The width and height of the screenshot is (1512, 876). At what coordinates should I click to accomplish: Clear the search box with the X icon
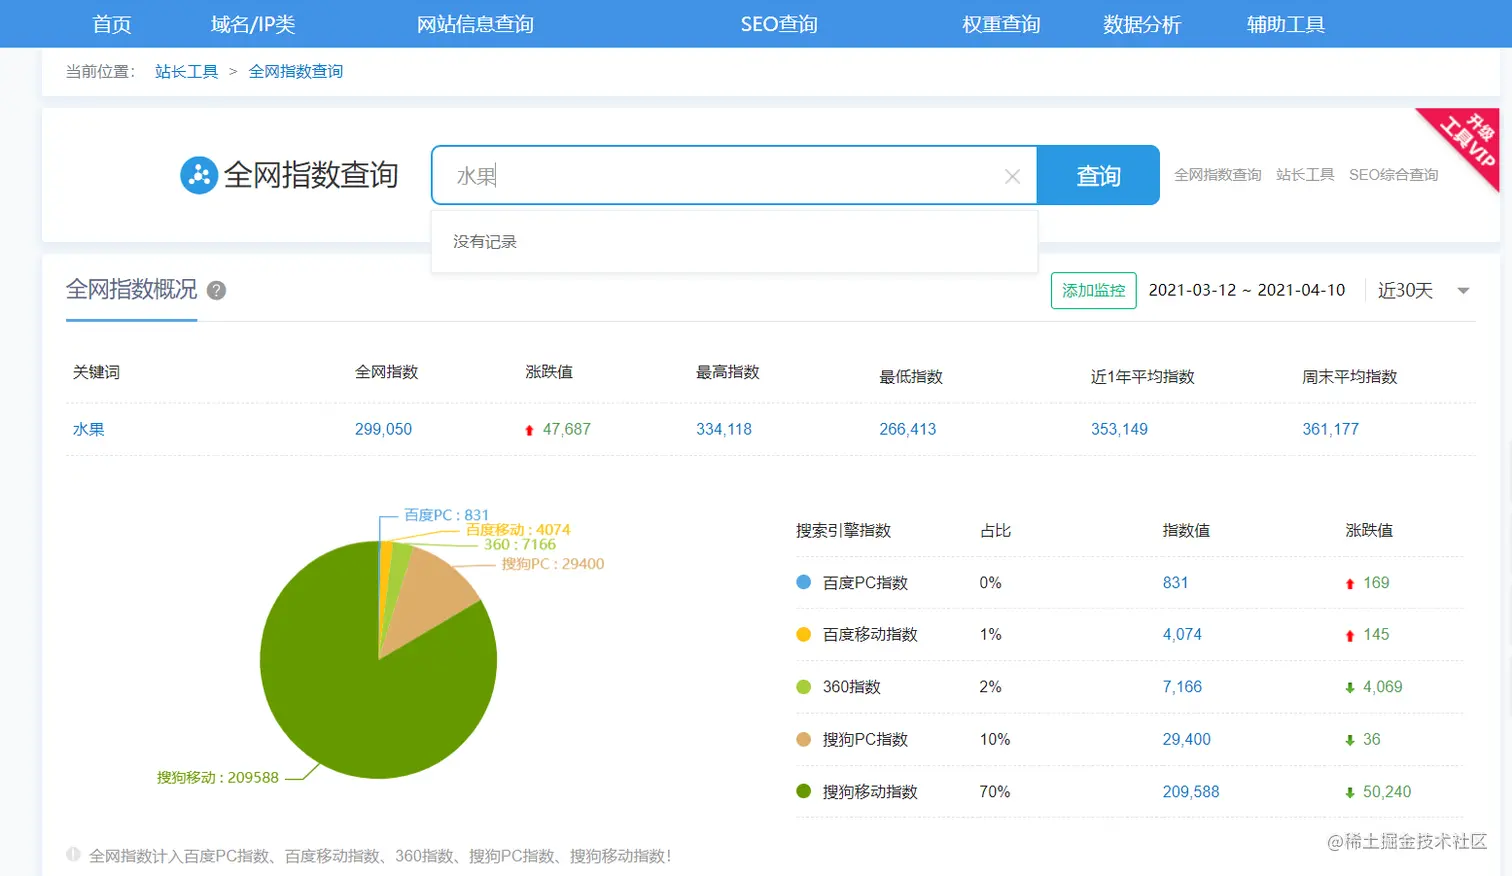[x=1012, y=176]
